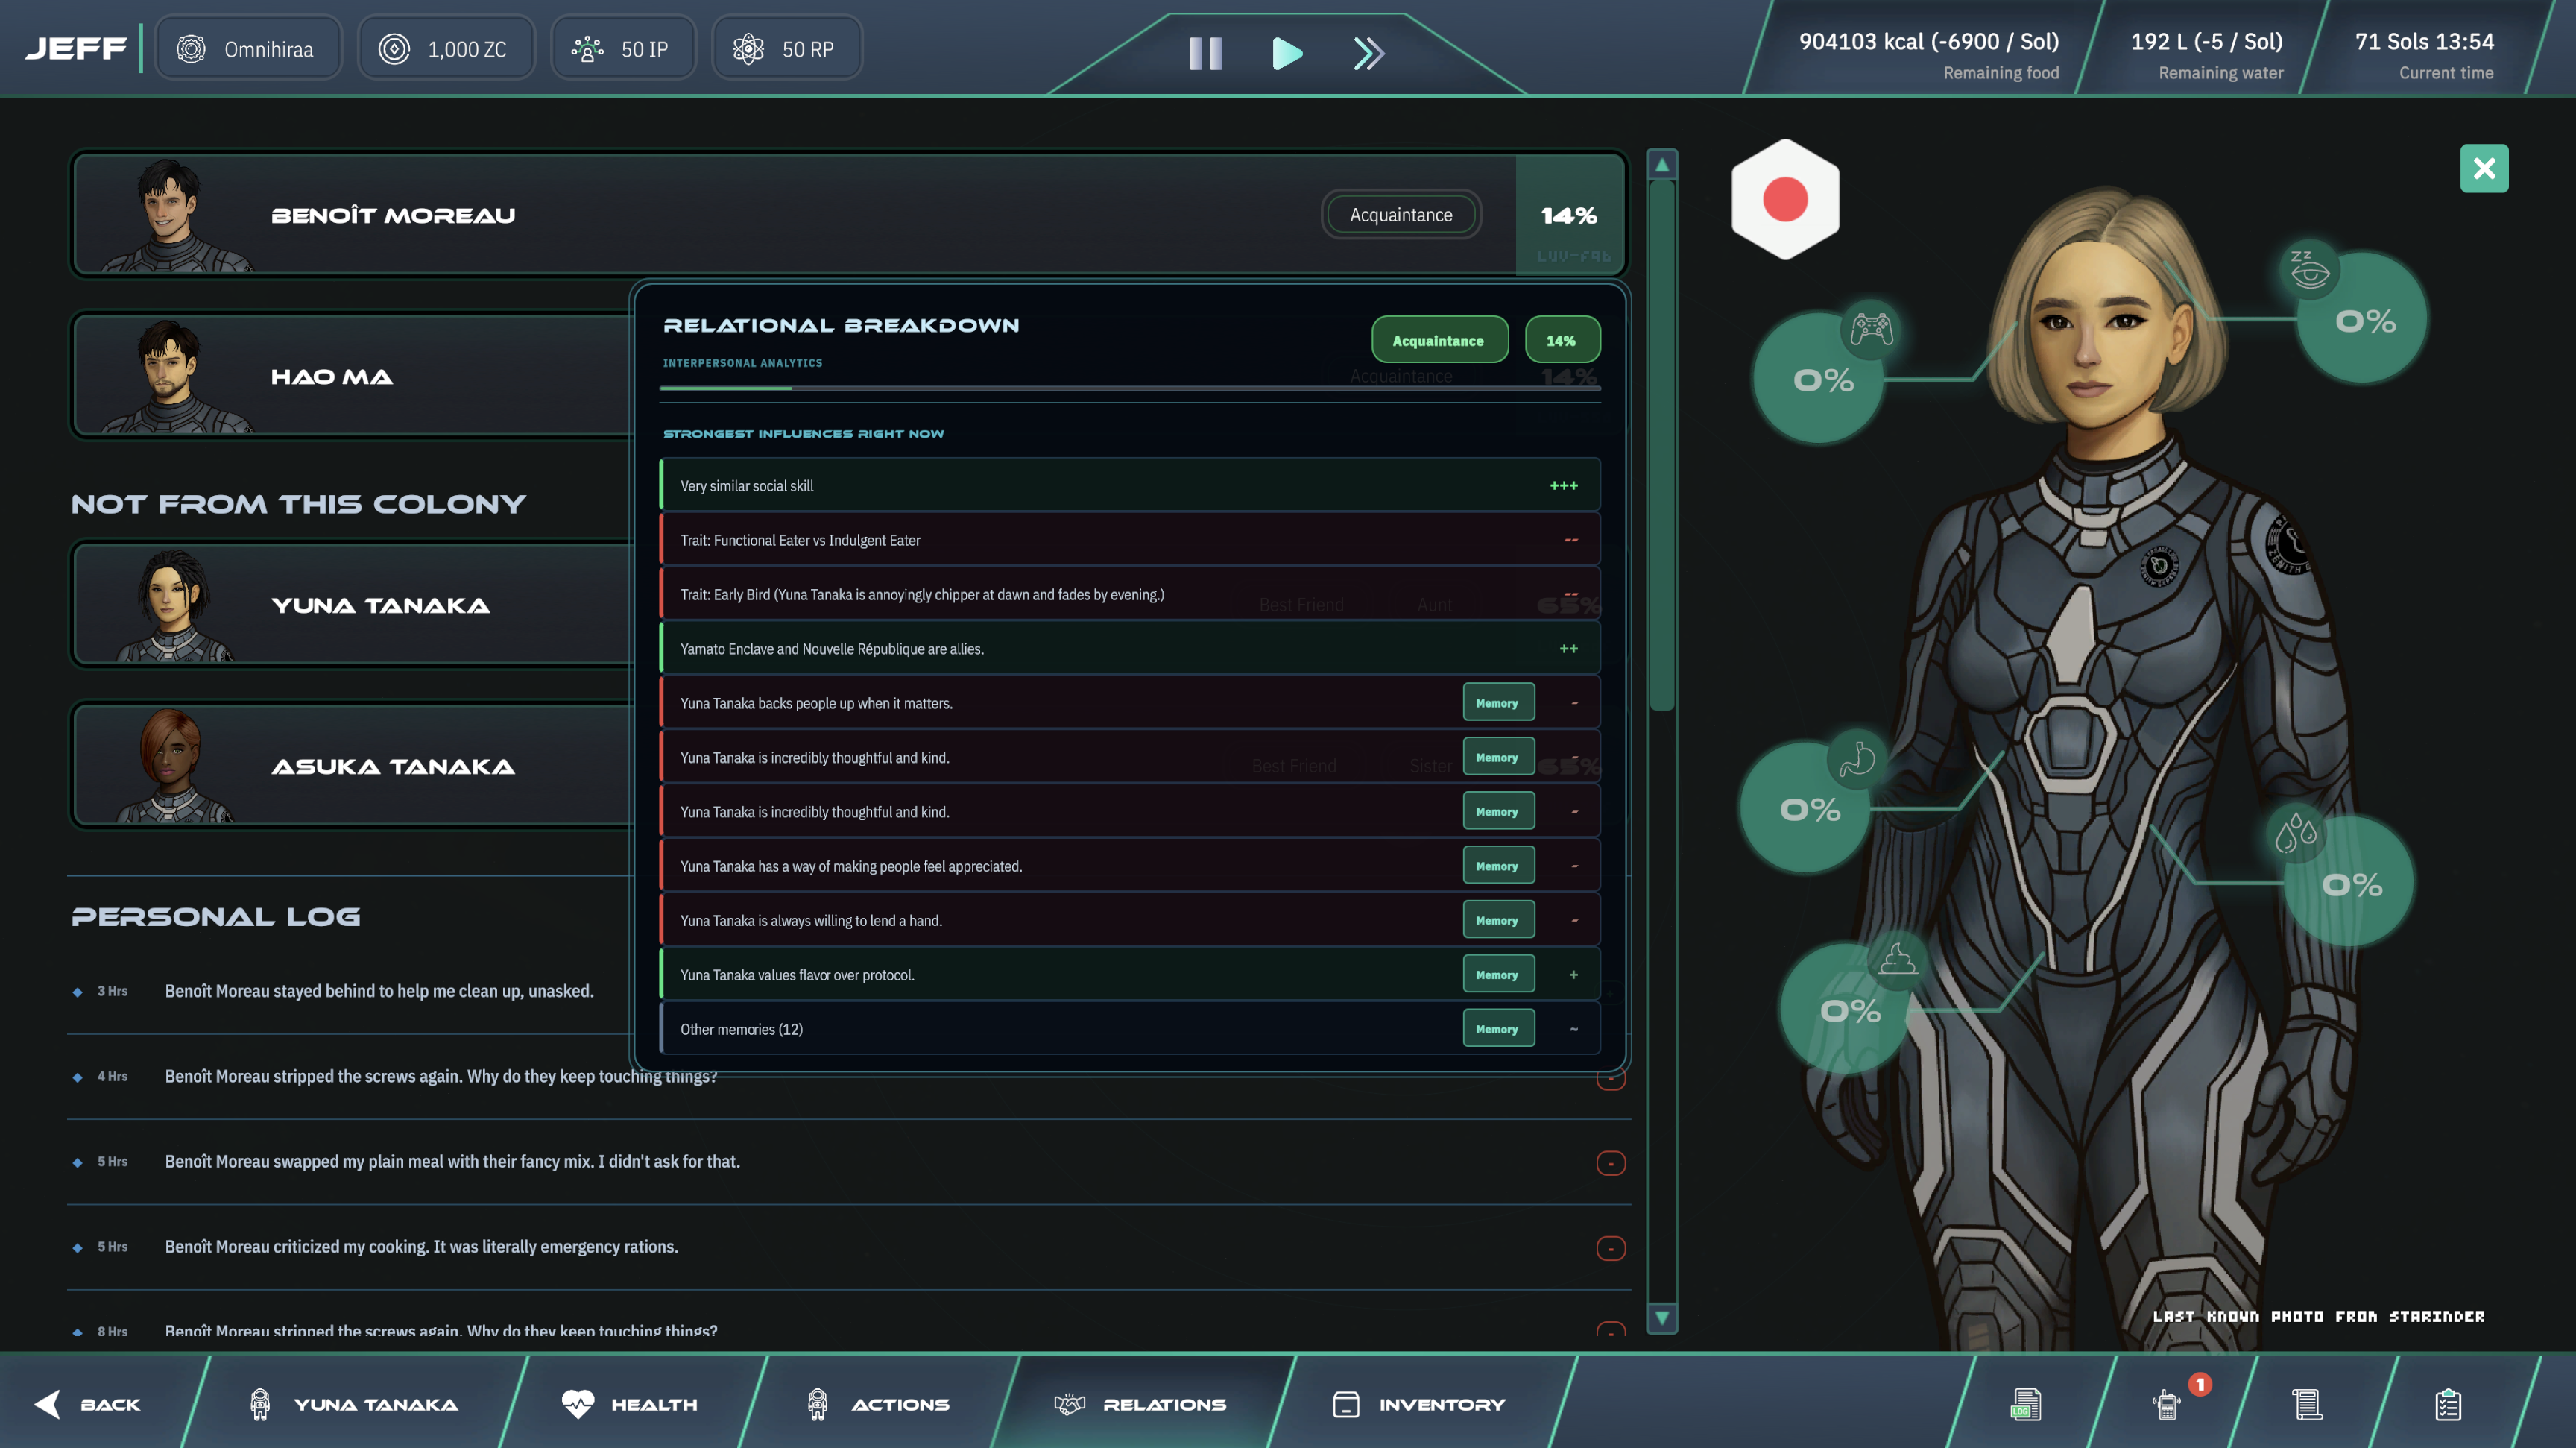Pause the game simulation

(1205, 54)
